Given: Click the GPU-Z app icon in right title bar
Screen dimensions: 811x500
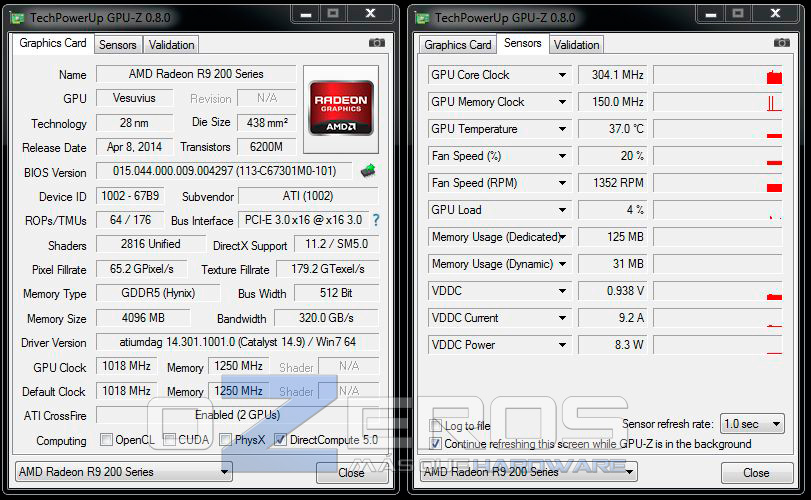Looking at the screenshot, I should pos(423,18).
